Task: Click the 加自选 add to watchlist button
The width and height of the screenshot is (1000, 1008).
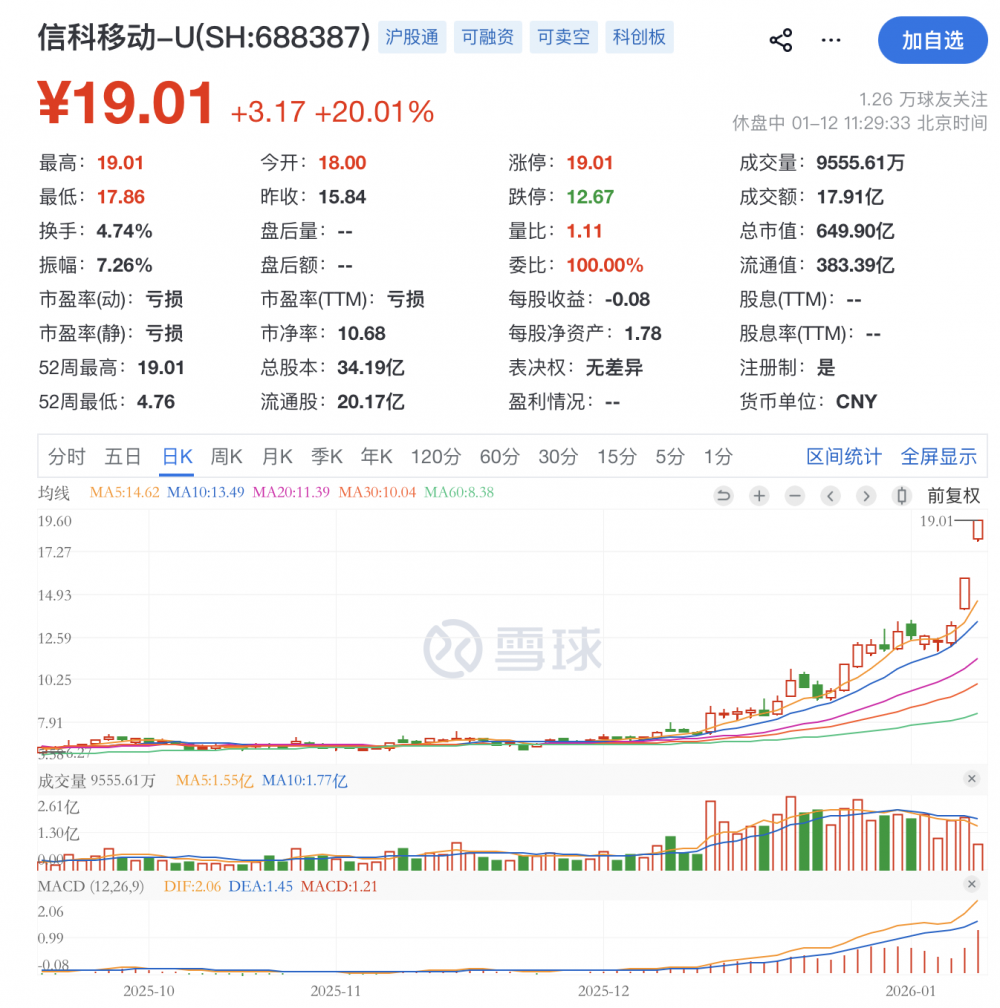Action: coord(932,40)
